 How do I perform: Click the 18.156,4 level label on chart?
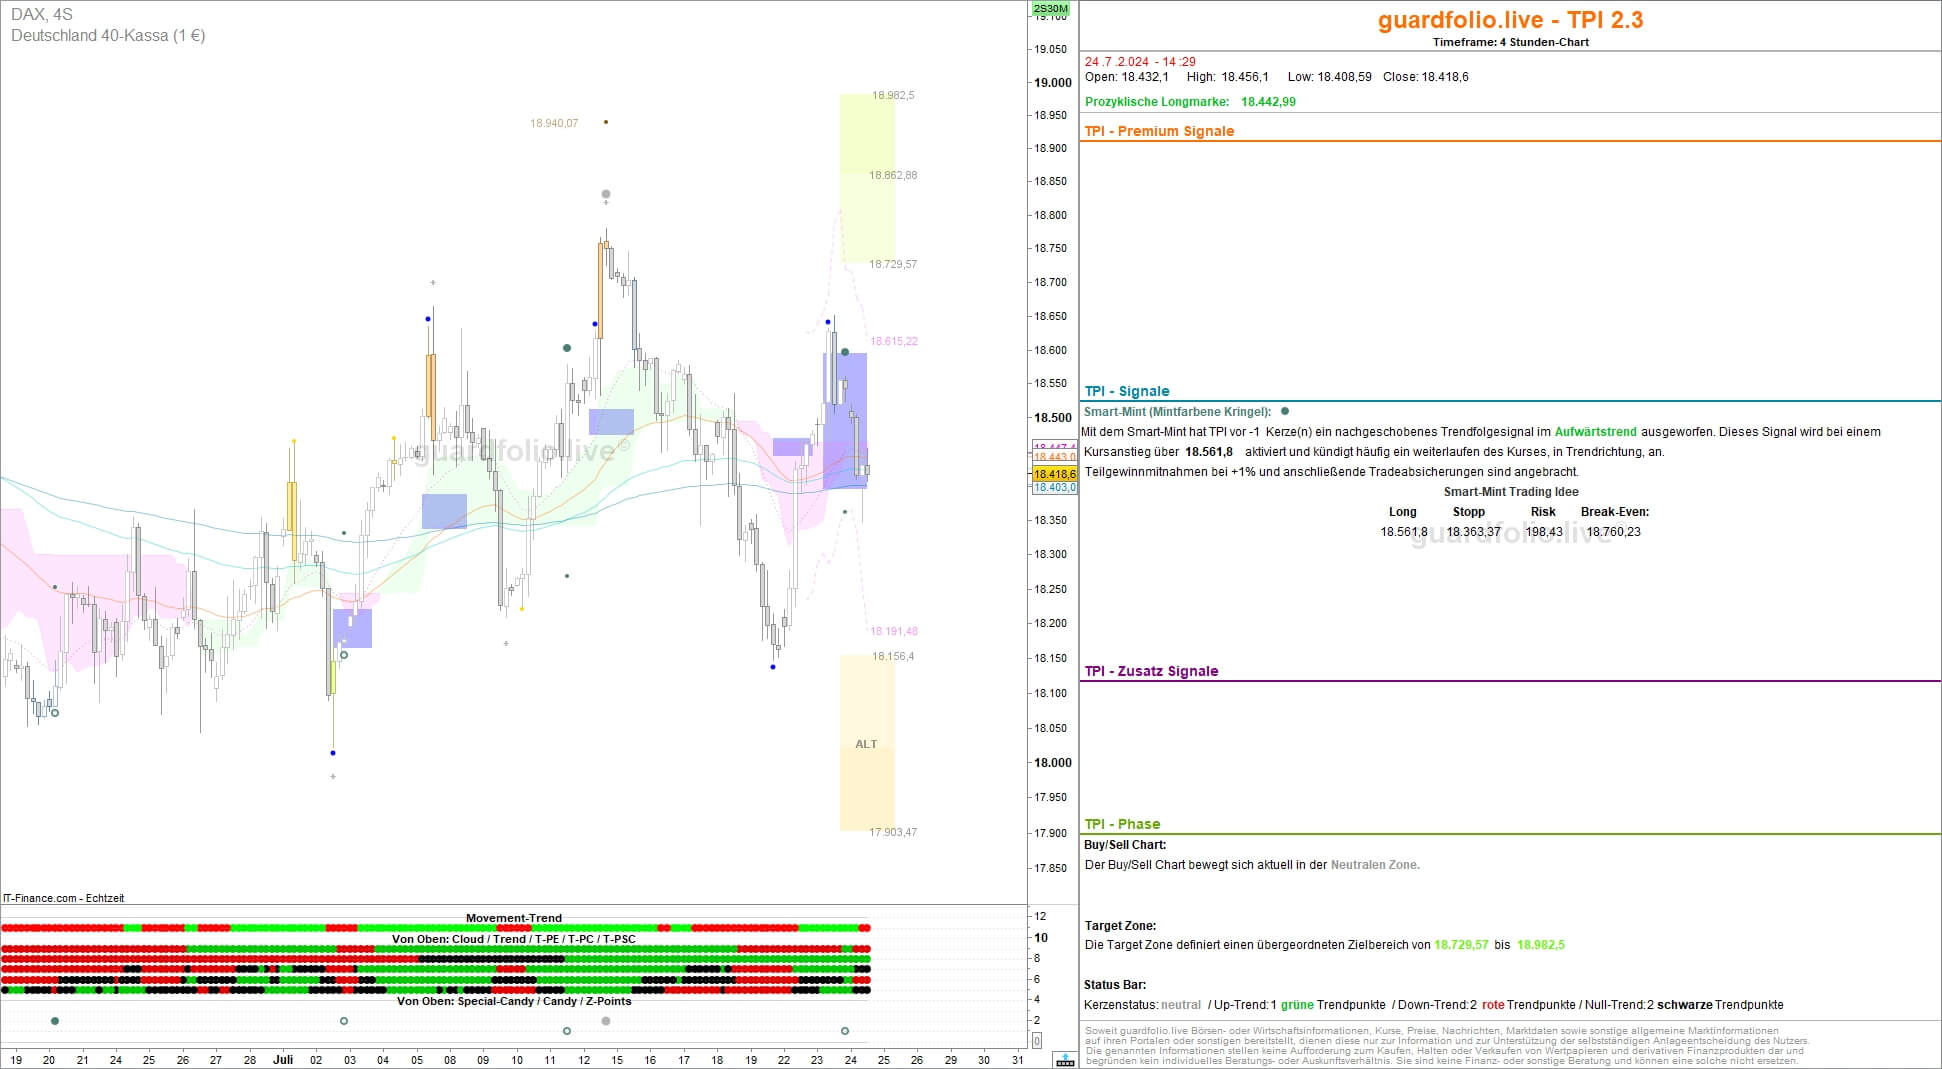(x=893, y=657)
